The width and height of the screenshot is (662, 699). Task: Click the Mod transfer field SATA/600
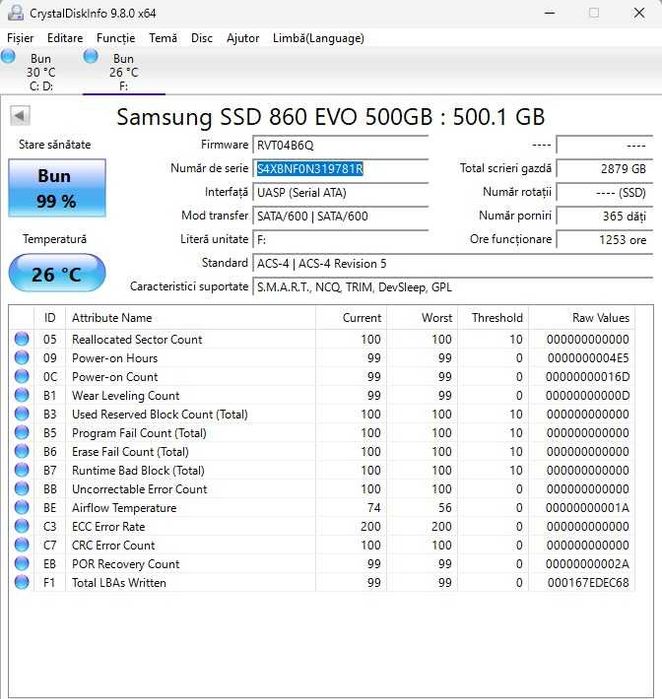[x=341, y=216]
